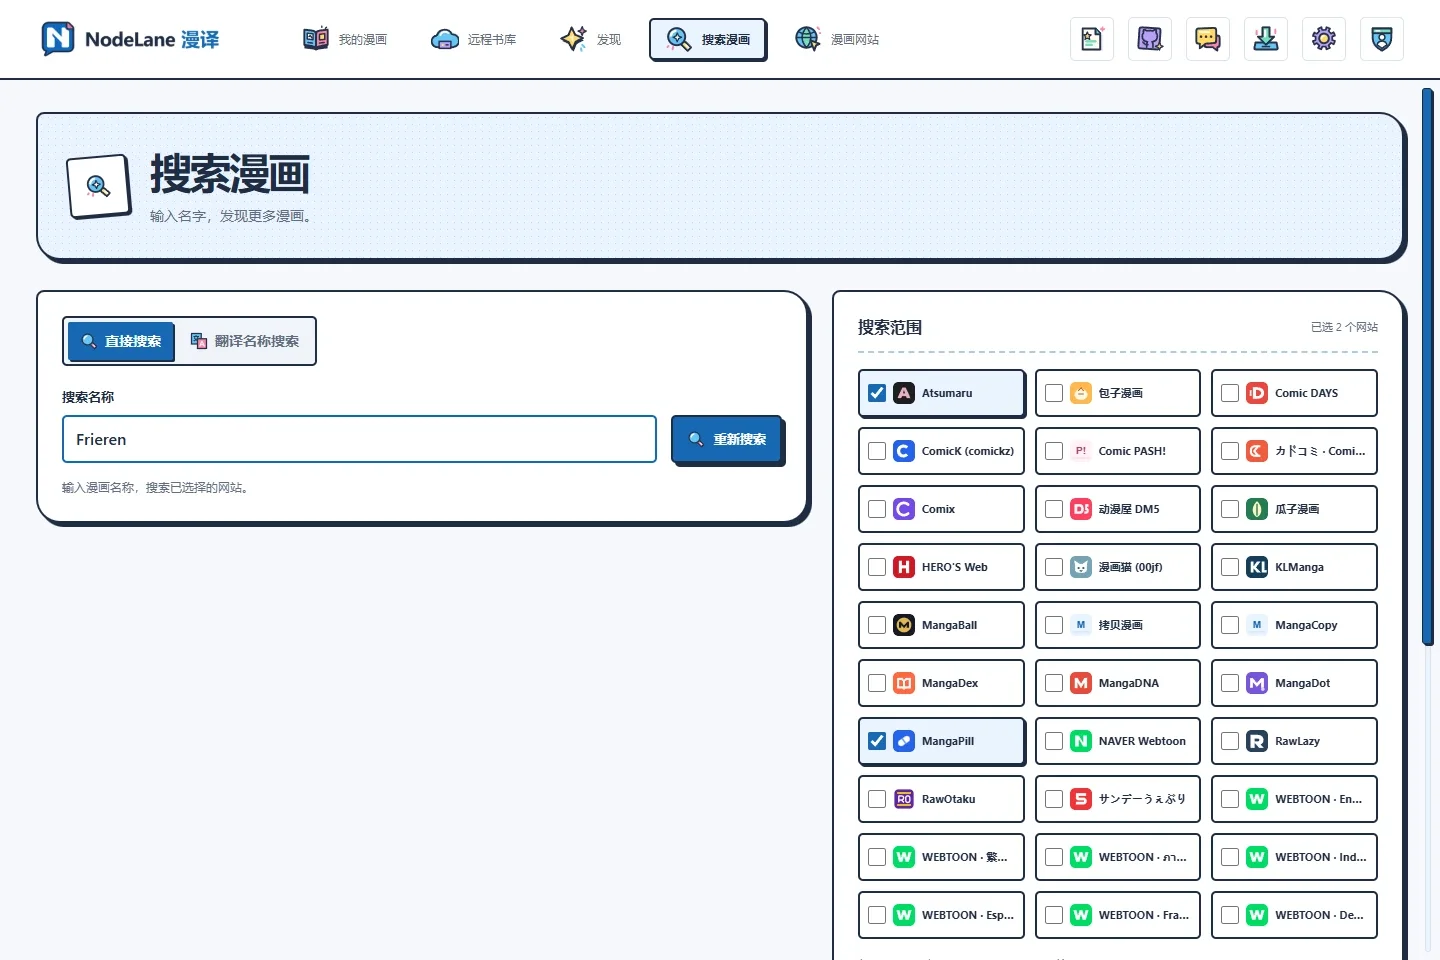Click the Comic DAYS source icon
This screenshot has height=960, width=1440.
click(1257, 393)
